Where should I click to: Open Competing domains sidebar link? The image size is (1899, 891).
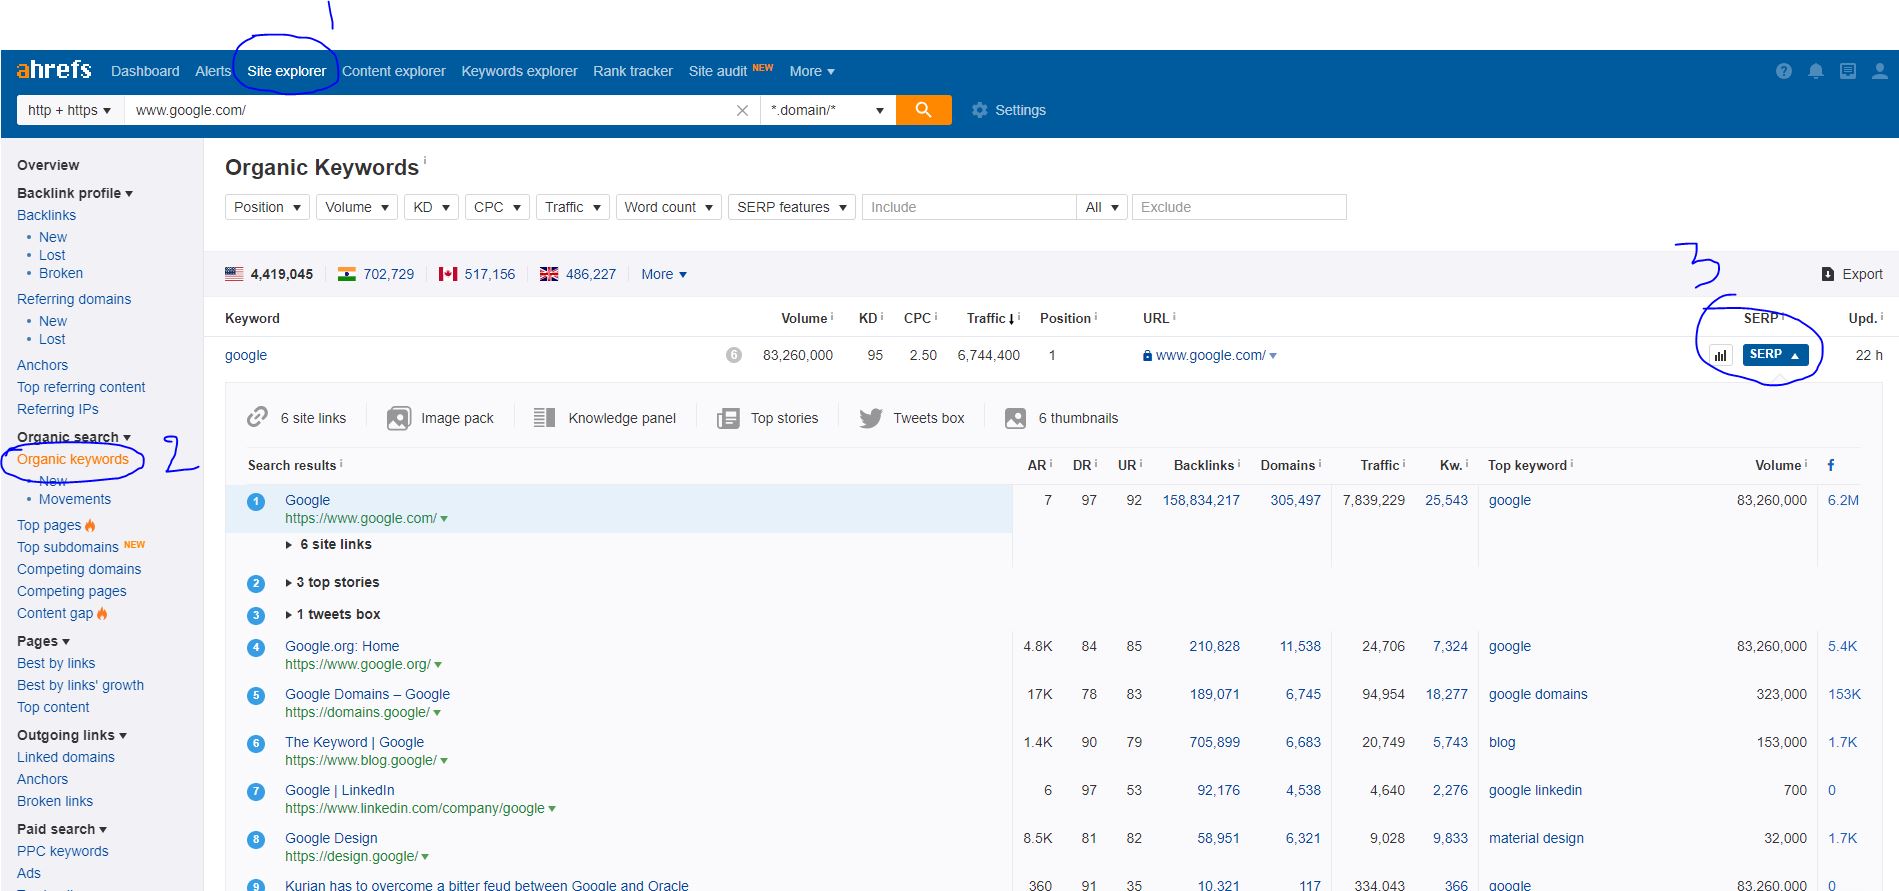pos(79,569)
